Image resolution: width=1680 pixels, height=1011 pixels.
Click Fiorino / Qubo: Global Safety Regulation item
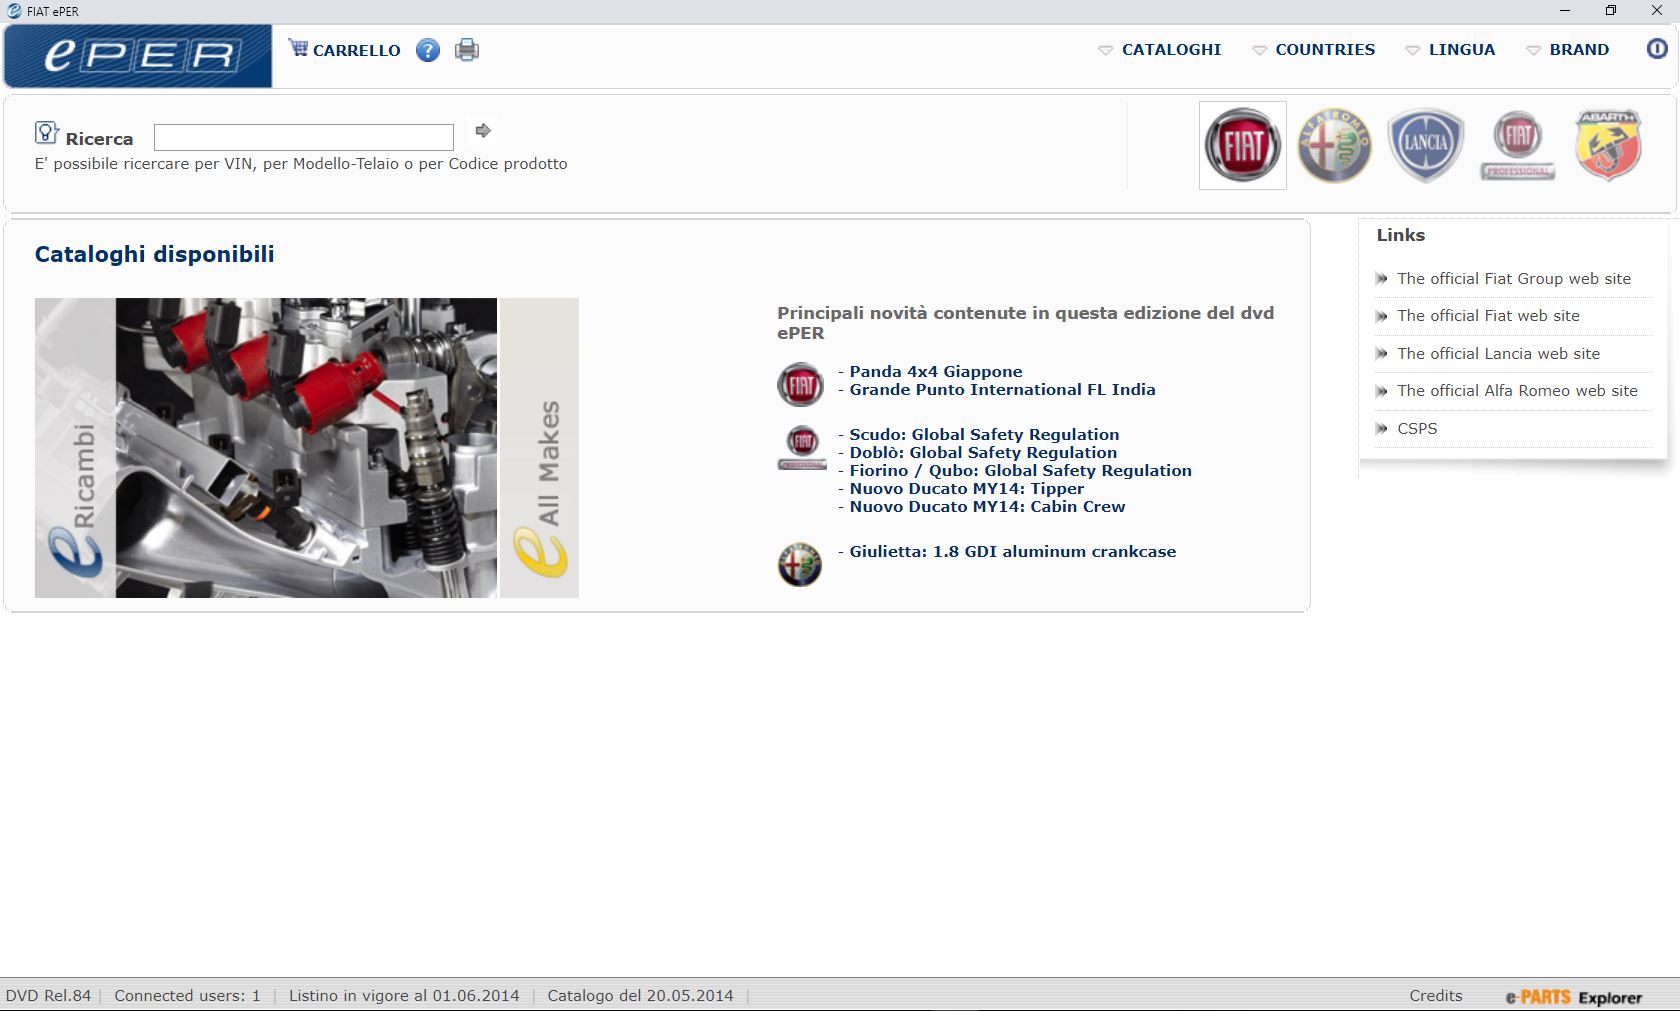point(1020,471)
